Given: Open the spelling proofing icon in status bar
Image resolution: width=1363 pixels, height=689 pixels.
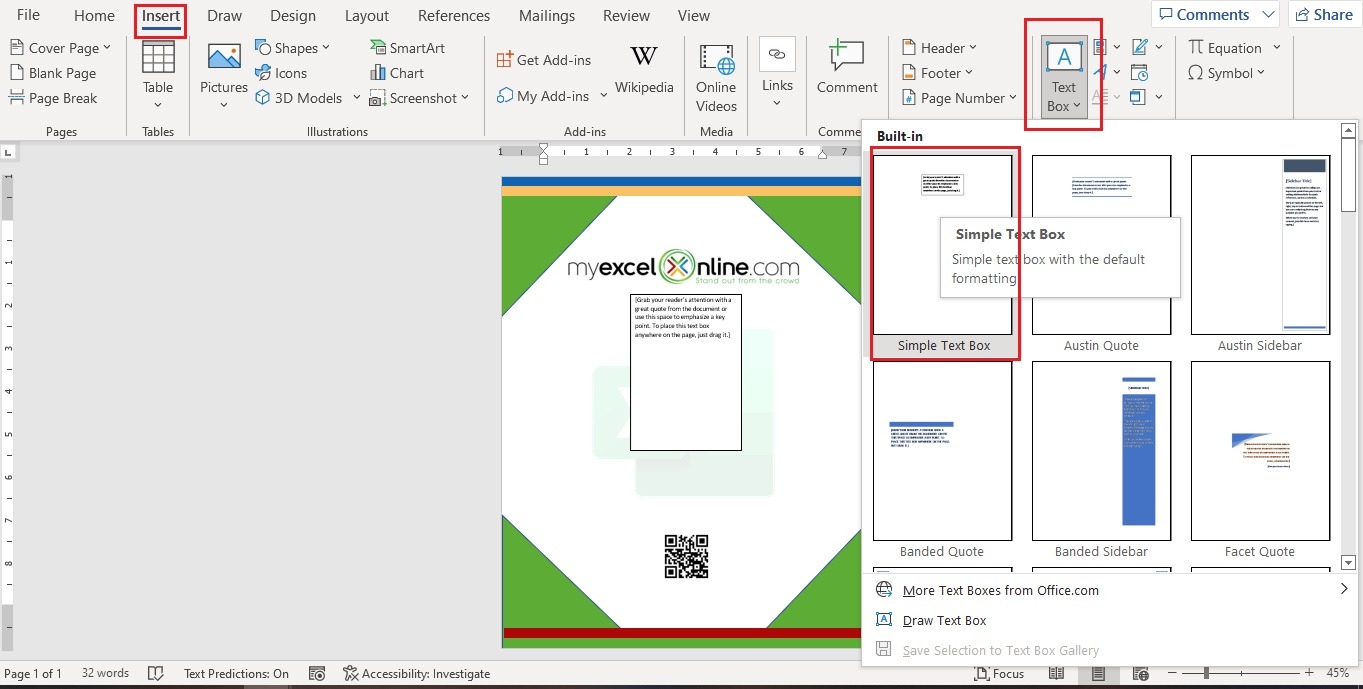Looking at the screenshot, I should [x=156, y=674].
